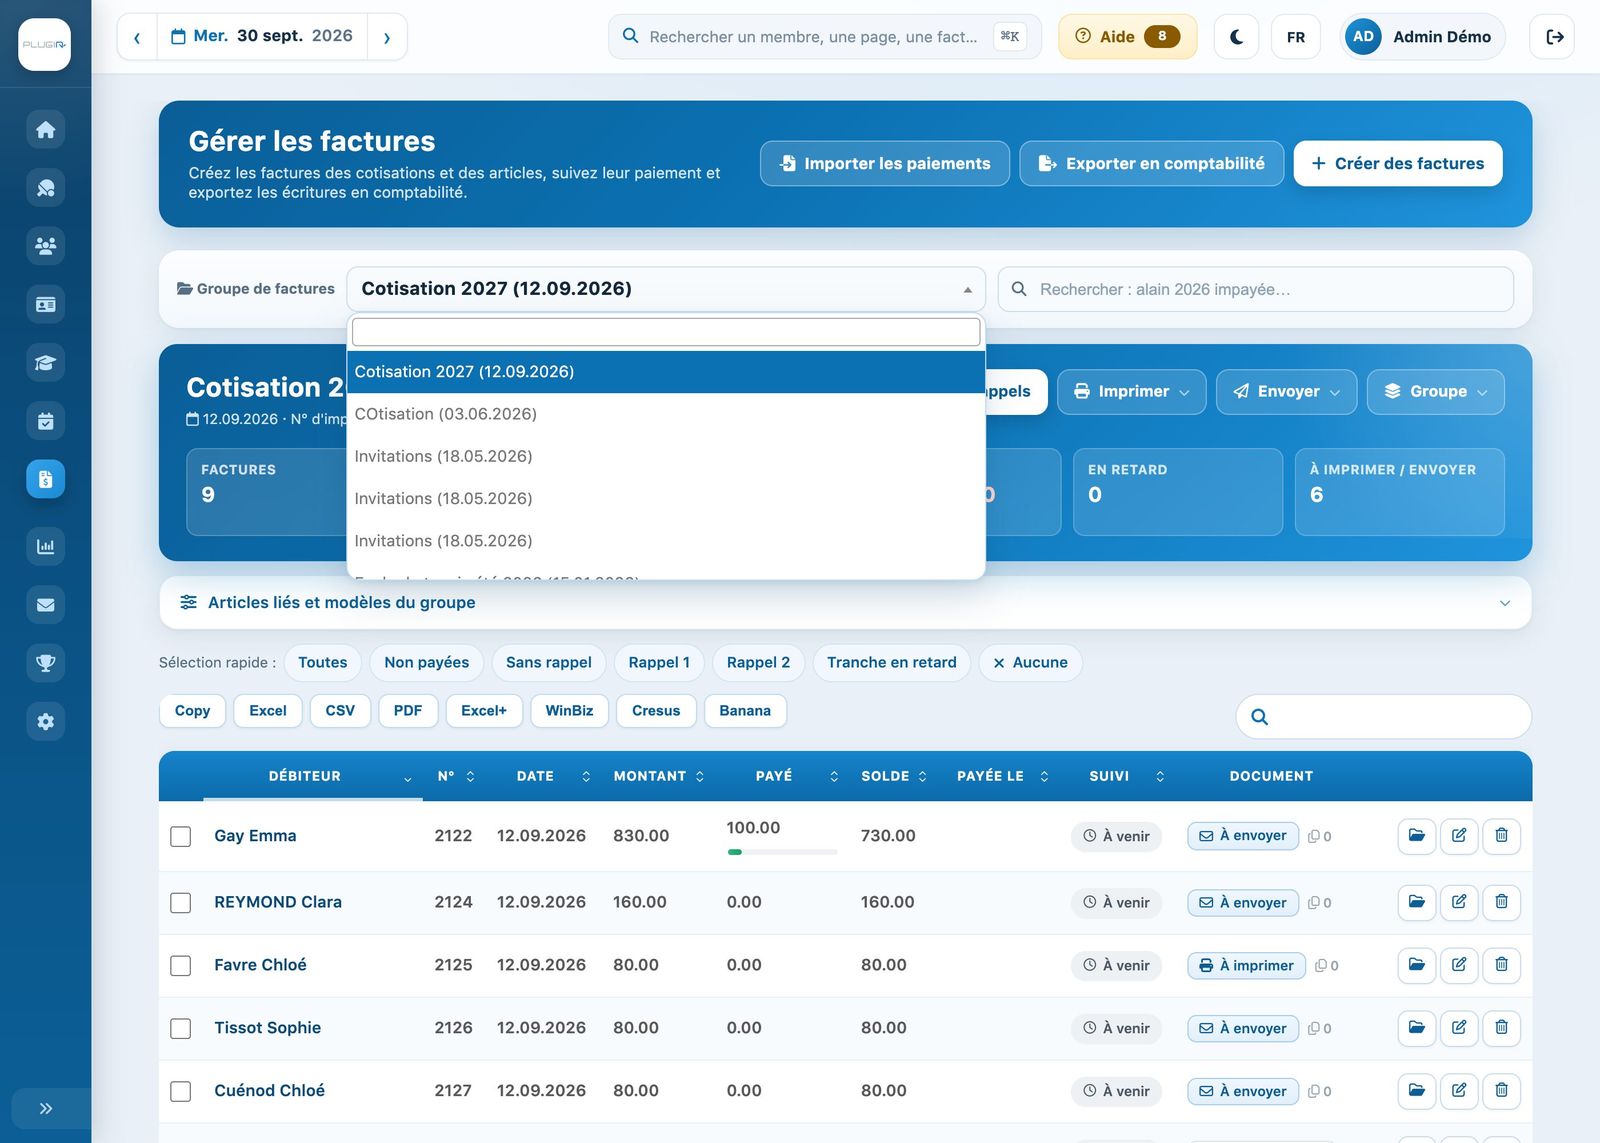1600x1143 pixels.
Task: Select the Tissot Sophie row checkbox
Action: click(180, 1028)
